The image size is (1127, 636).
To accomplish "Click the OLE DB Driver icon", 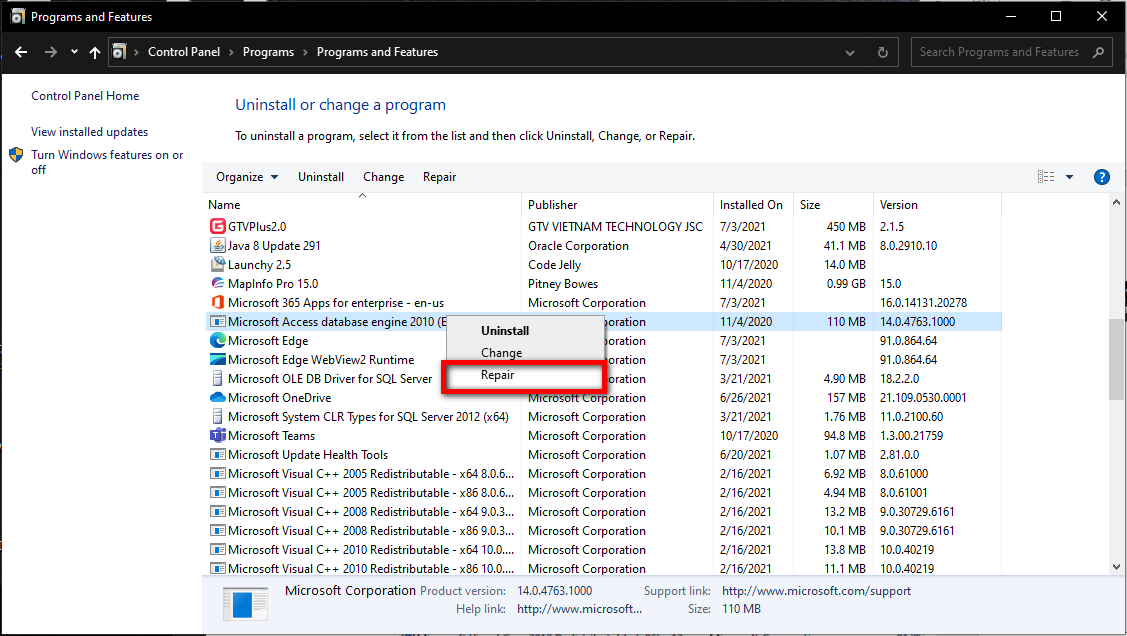I will pyautogui.click(x=217, y=379).
